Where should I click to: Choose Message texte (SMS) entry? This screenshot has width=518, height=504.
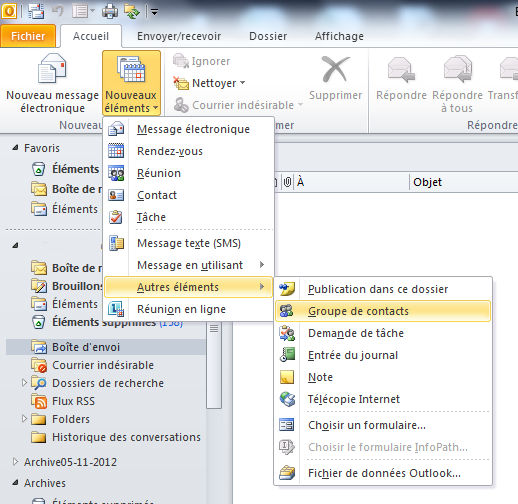(x=189, y=243)
